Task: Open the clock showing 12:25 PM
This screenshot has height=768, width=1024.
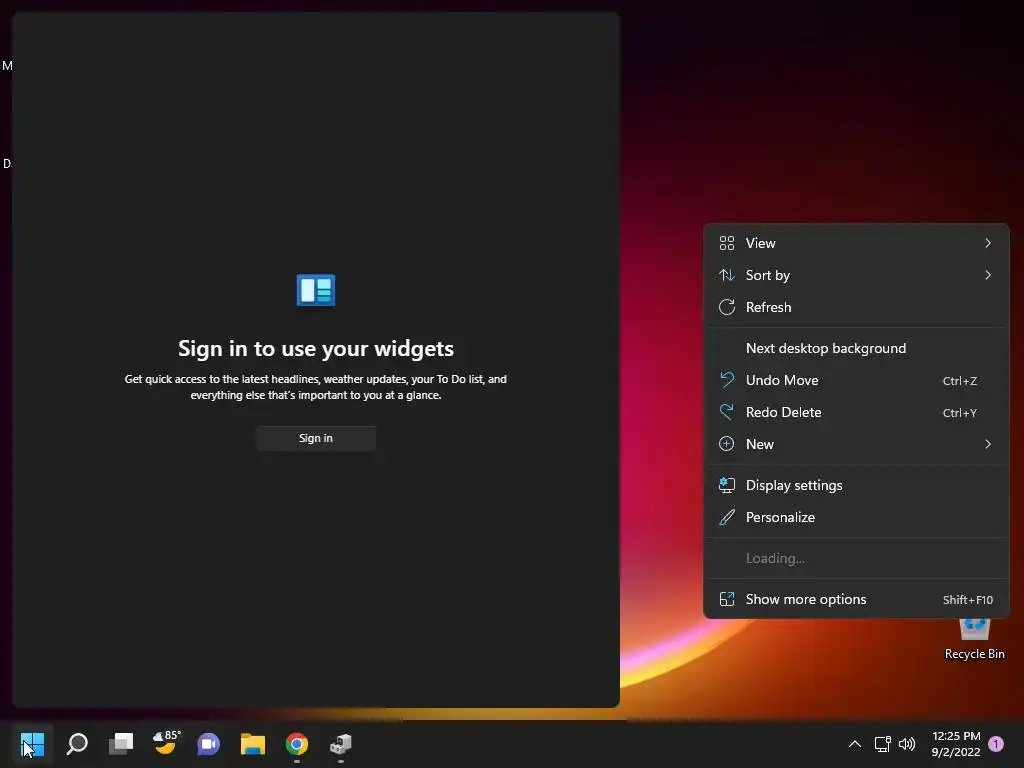Action: tap(956, 736)
